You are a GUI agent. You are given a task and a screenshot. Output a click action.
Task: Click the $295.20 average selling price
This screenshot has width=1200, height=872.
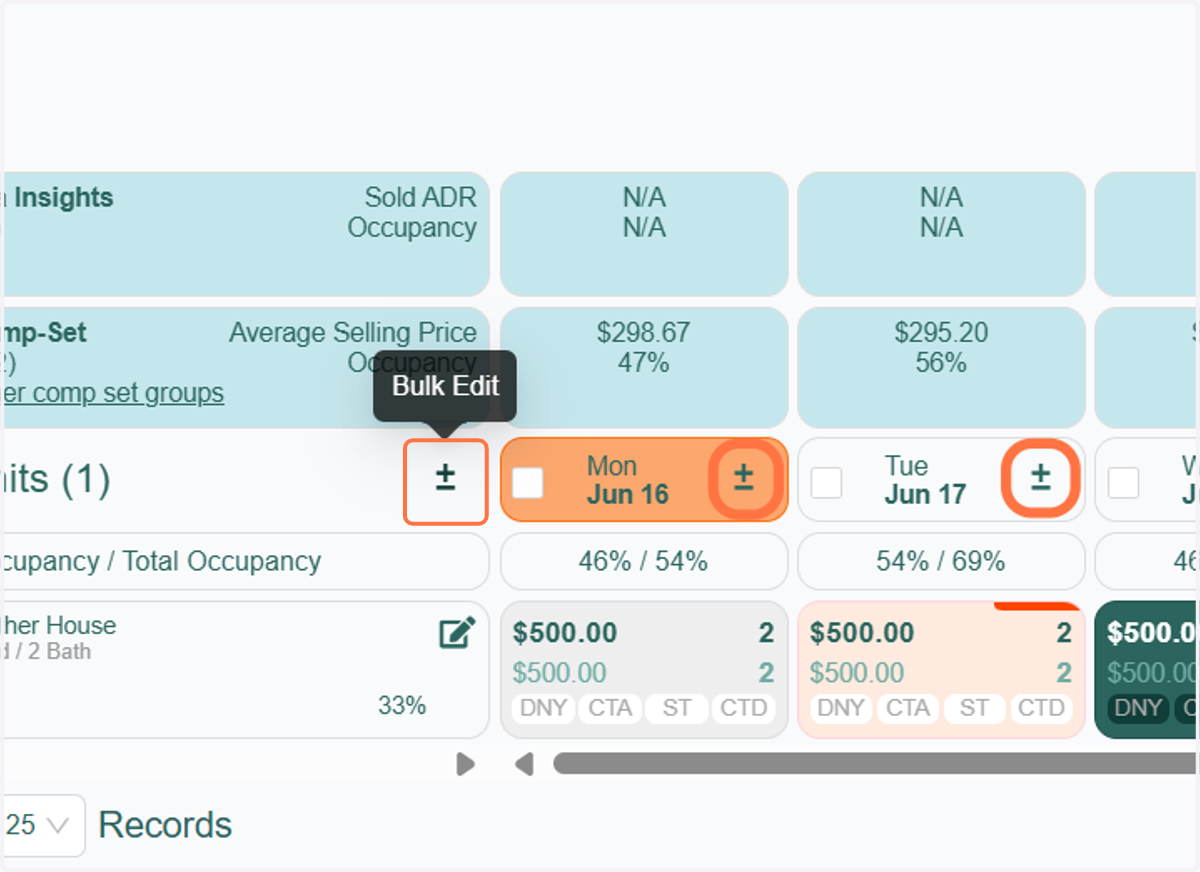pos(941,332)
